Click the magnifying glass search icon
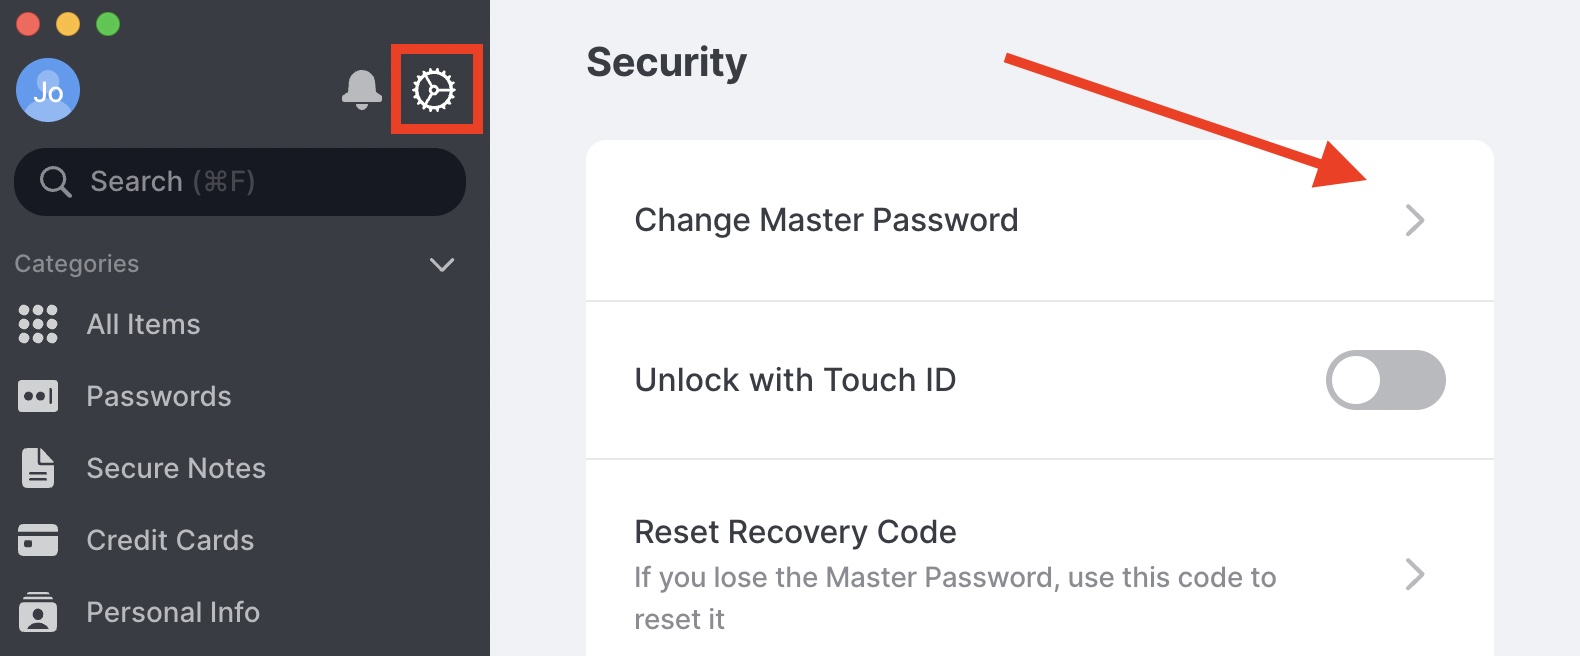Screen dimensions: 1580x656 (55, 182)
